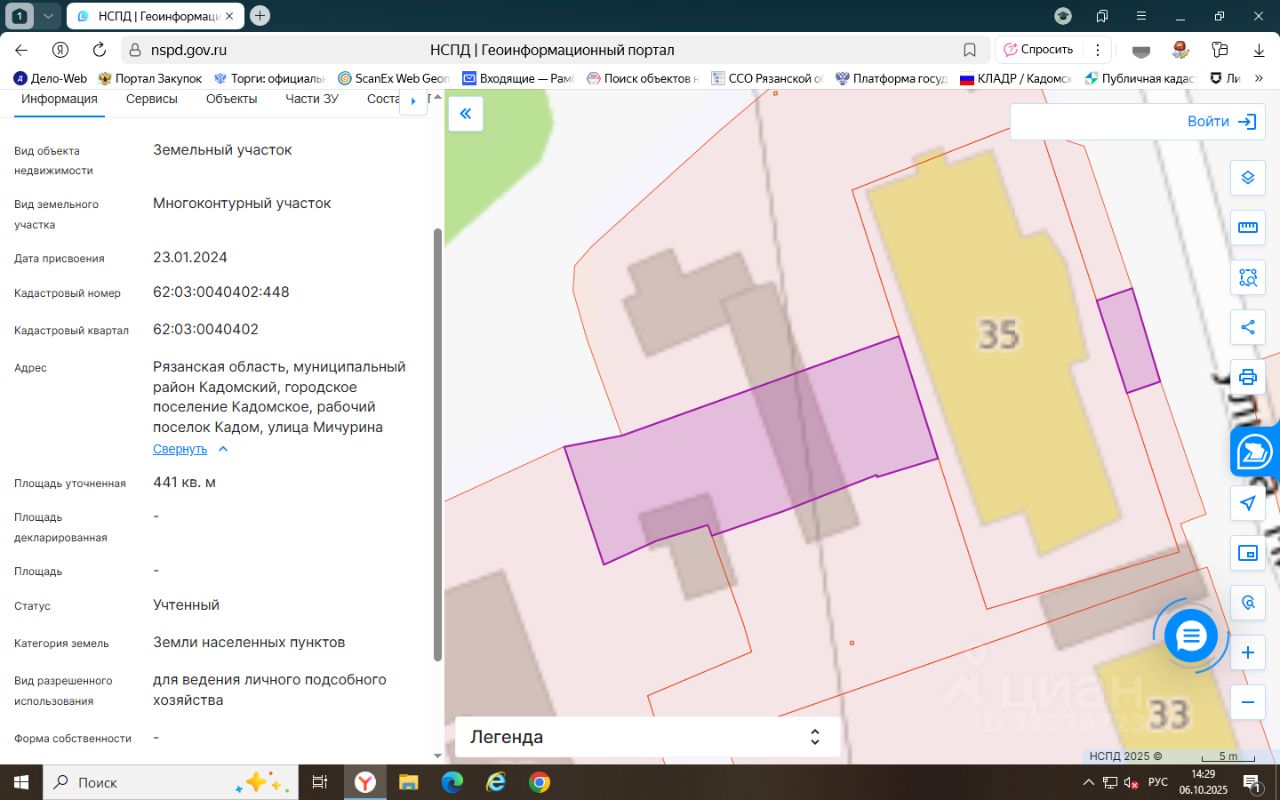Image resolution: width=1280 pixels, height=800 pixels.
Task: Switch to the Сервисы tab
Action: click(152, 99)
